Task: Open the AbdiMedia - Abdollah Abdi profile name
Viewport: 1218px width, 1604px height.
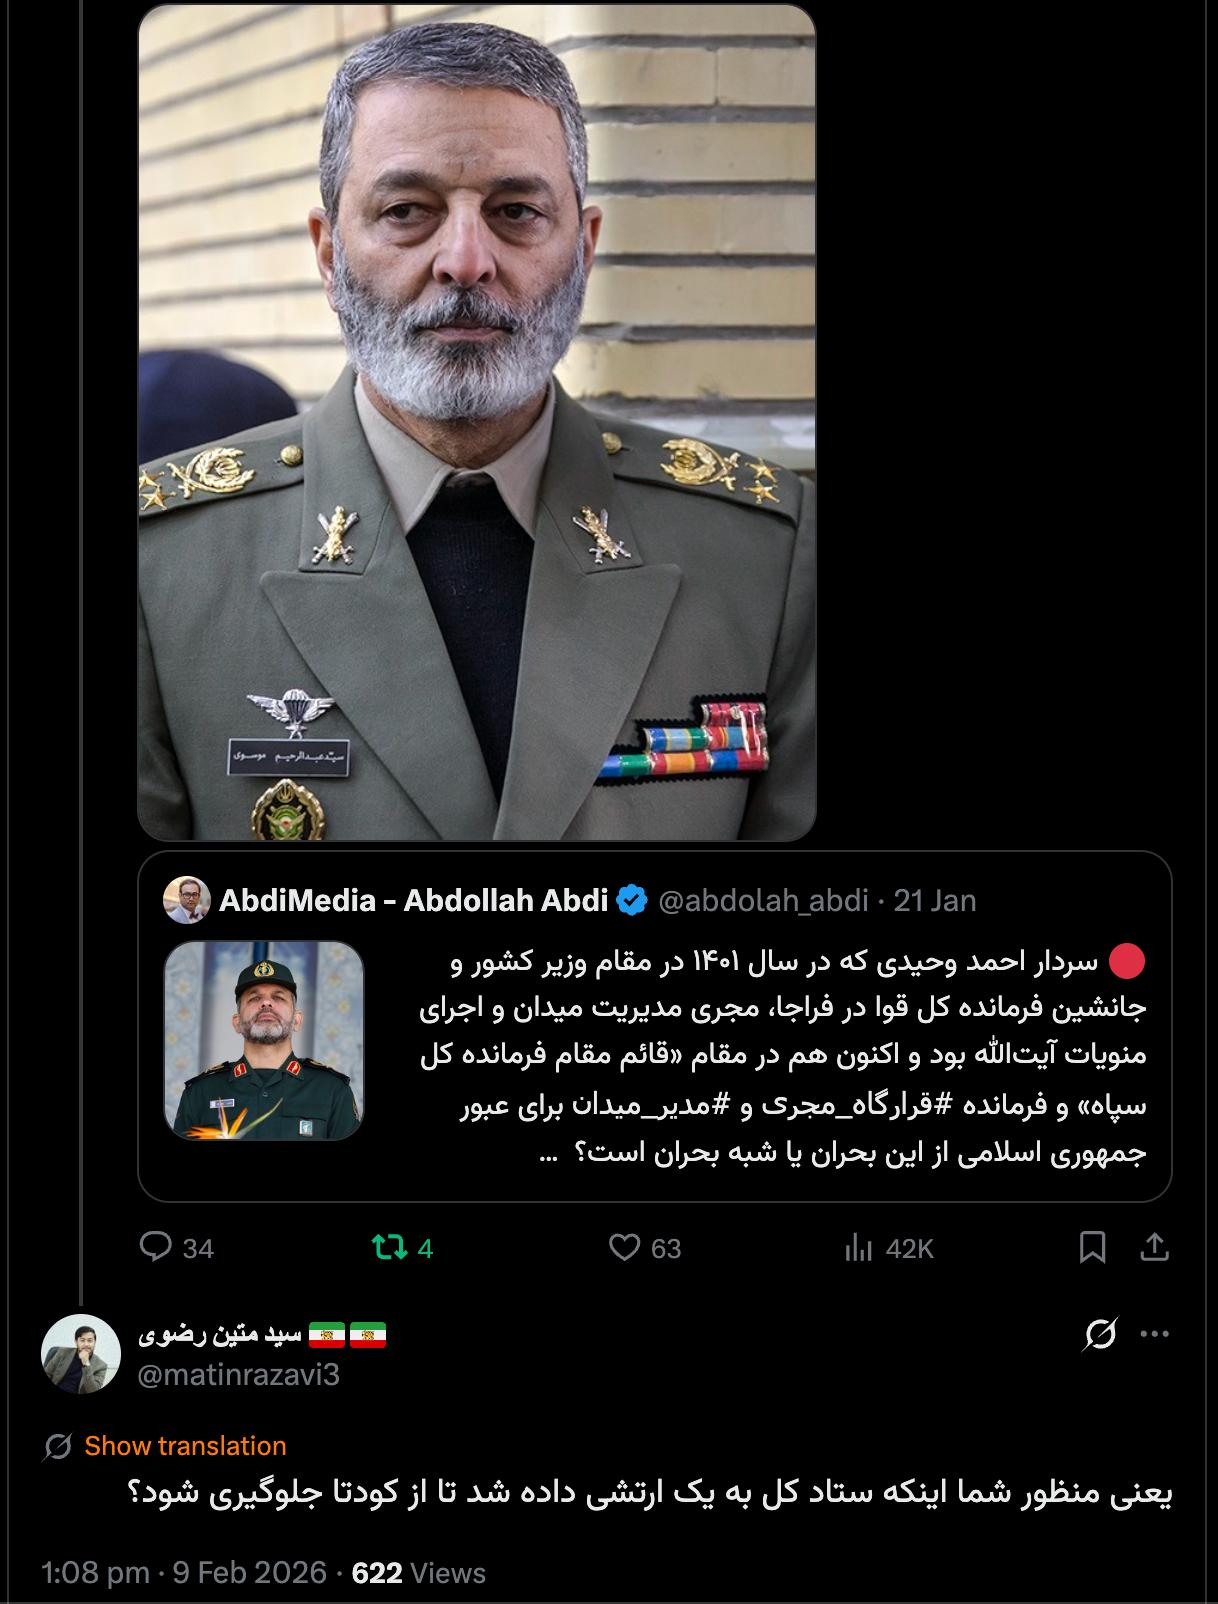Action: [x=413, y=900]
